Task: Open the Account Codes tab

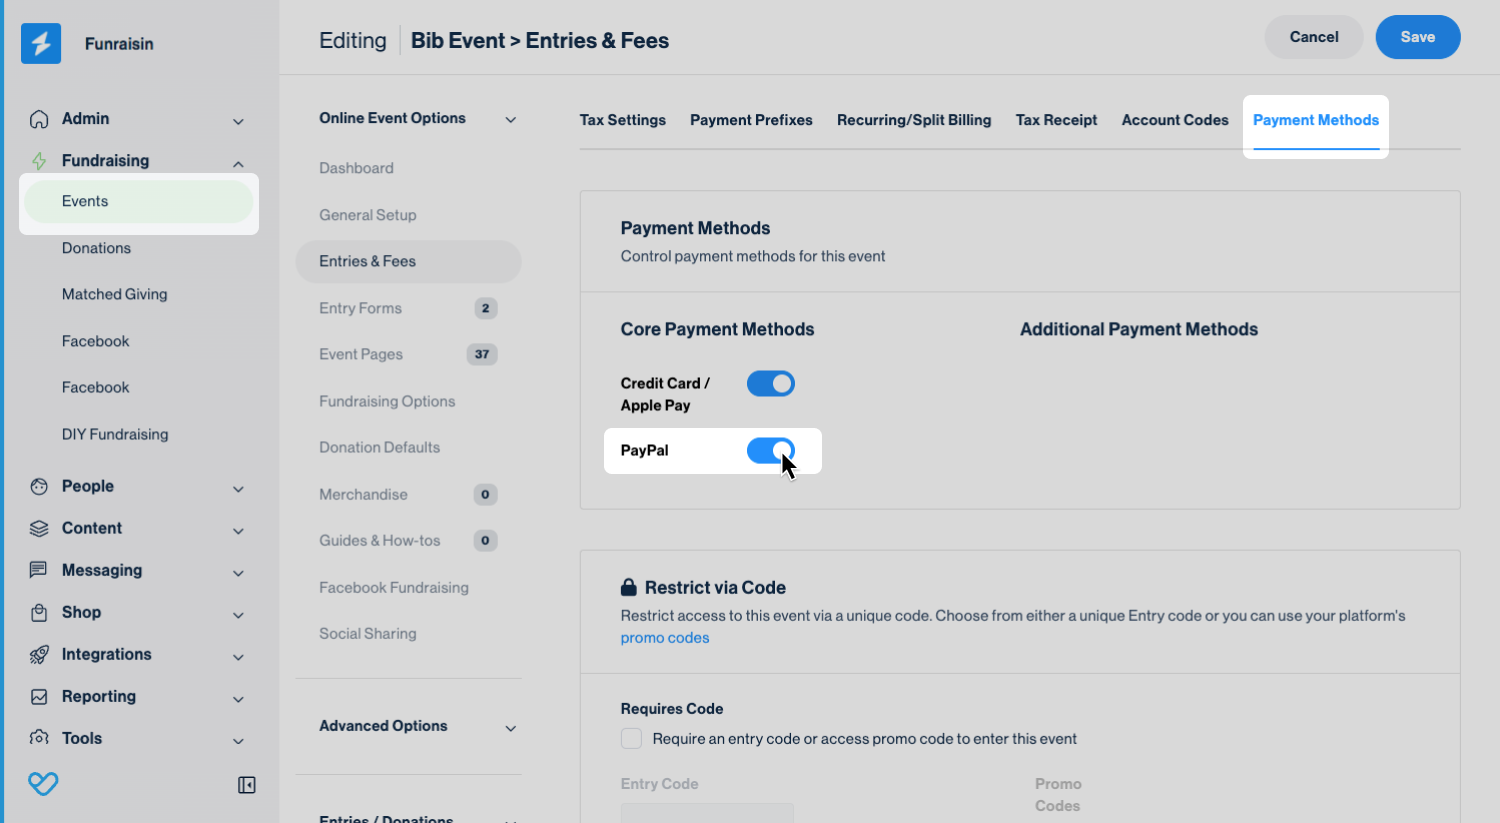Action: [1175, 120]
